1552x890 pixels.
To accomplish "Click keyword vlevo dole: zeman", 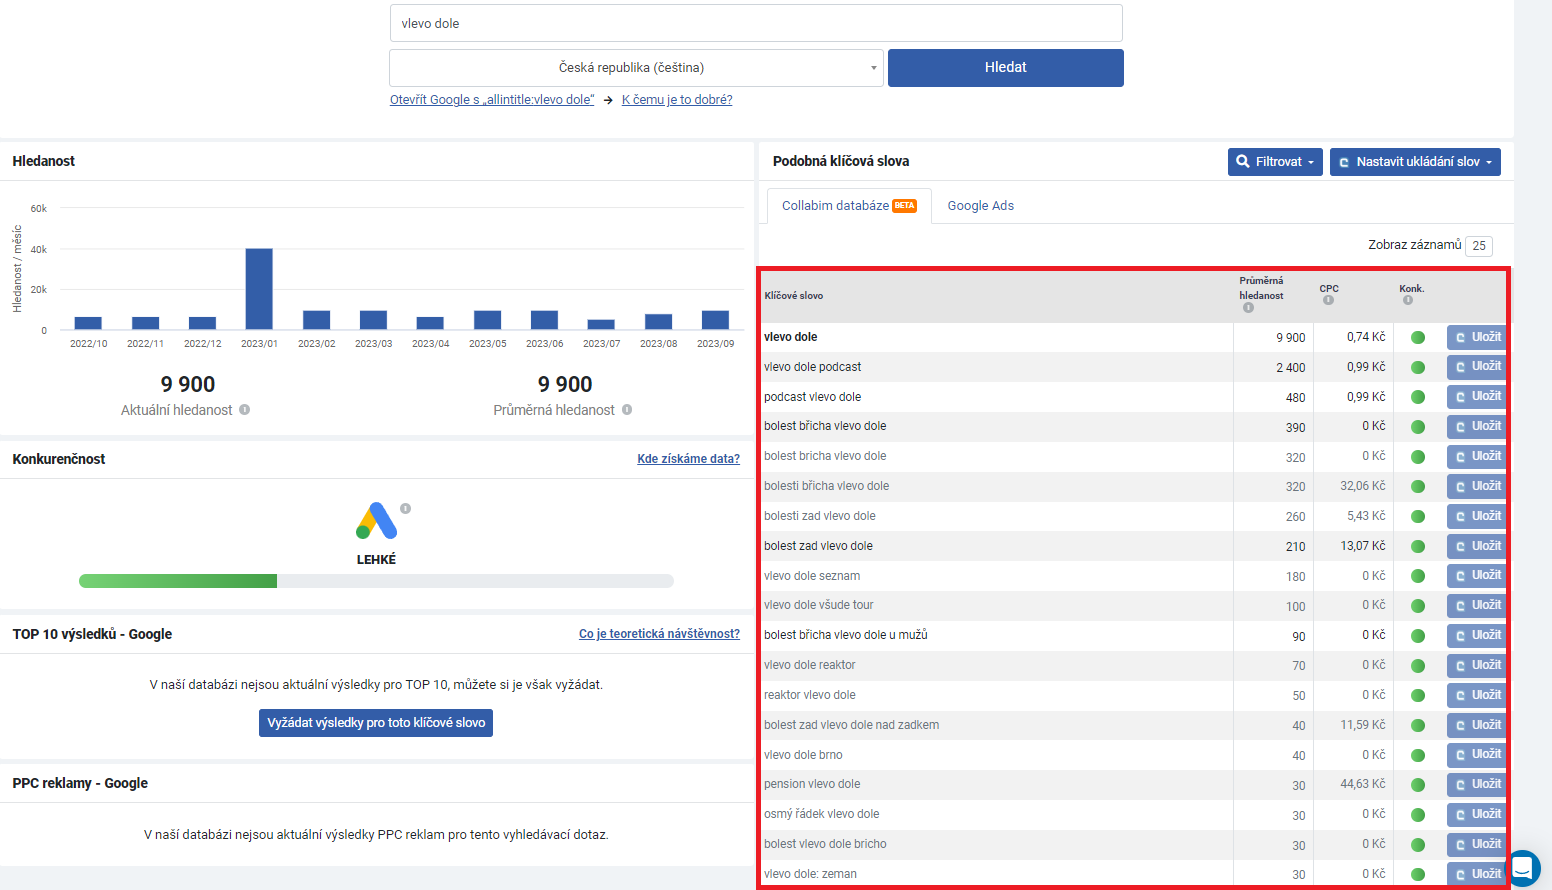I will (810, 874).
